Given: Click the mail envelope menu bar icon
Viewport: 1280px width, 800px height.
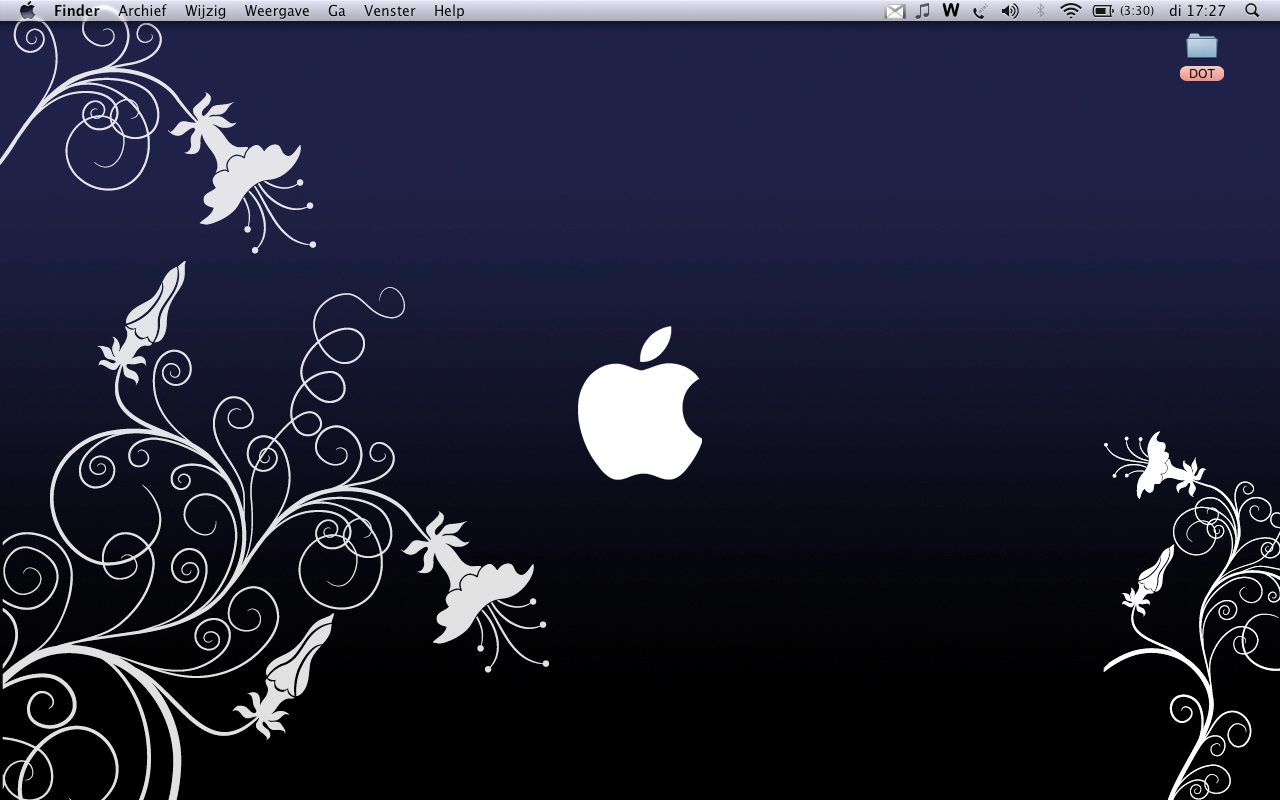Looking at the screenshot, I should pos(895,11).
